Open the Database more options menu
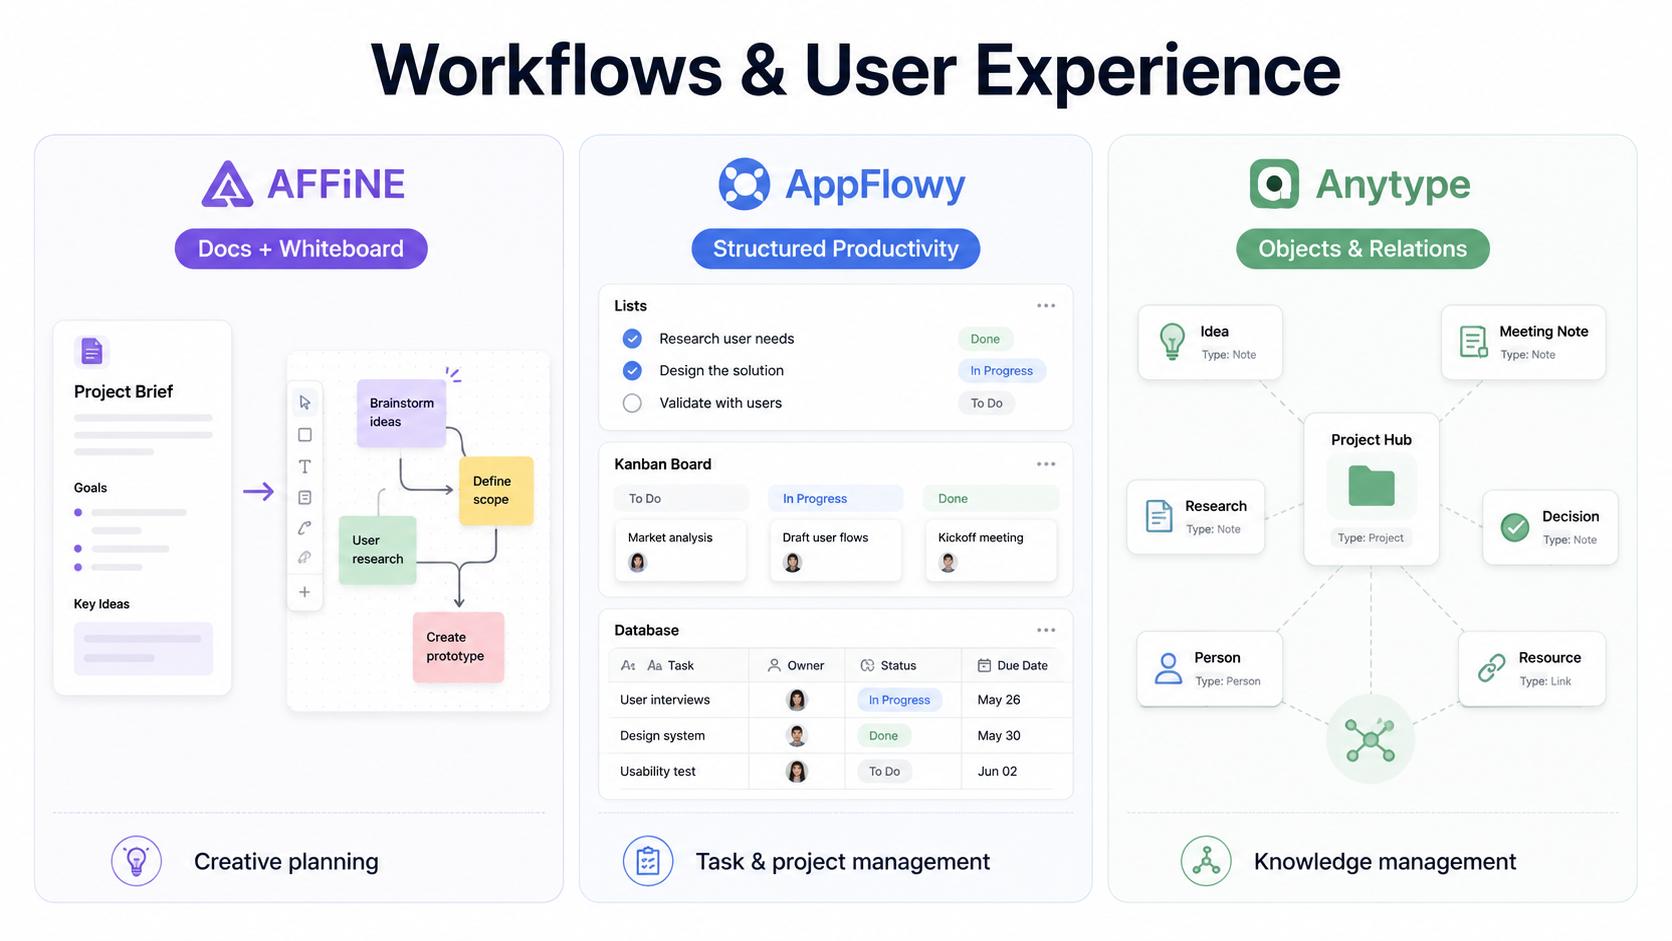The image size is (1672, 941). (x=1046, y=630)
